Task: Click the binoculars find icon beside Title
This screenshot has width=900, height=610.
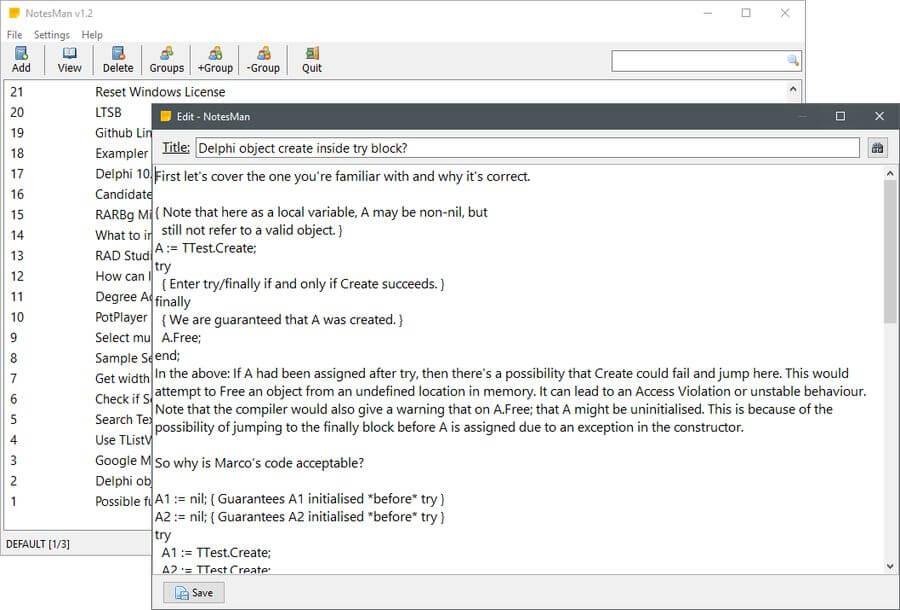Action: point(877,148)
